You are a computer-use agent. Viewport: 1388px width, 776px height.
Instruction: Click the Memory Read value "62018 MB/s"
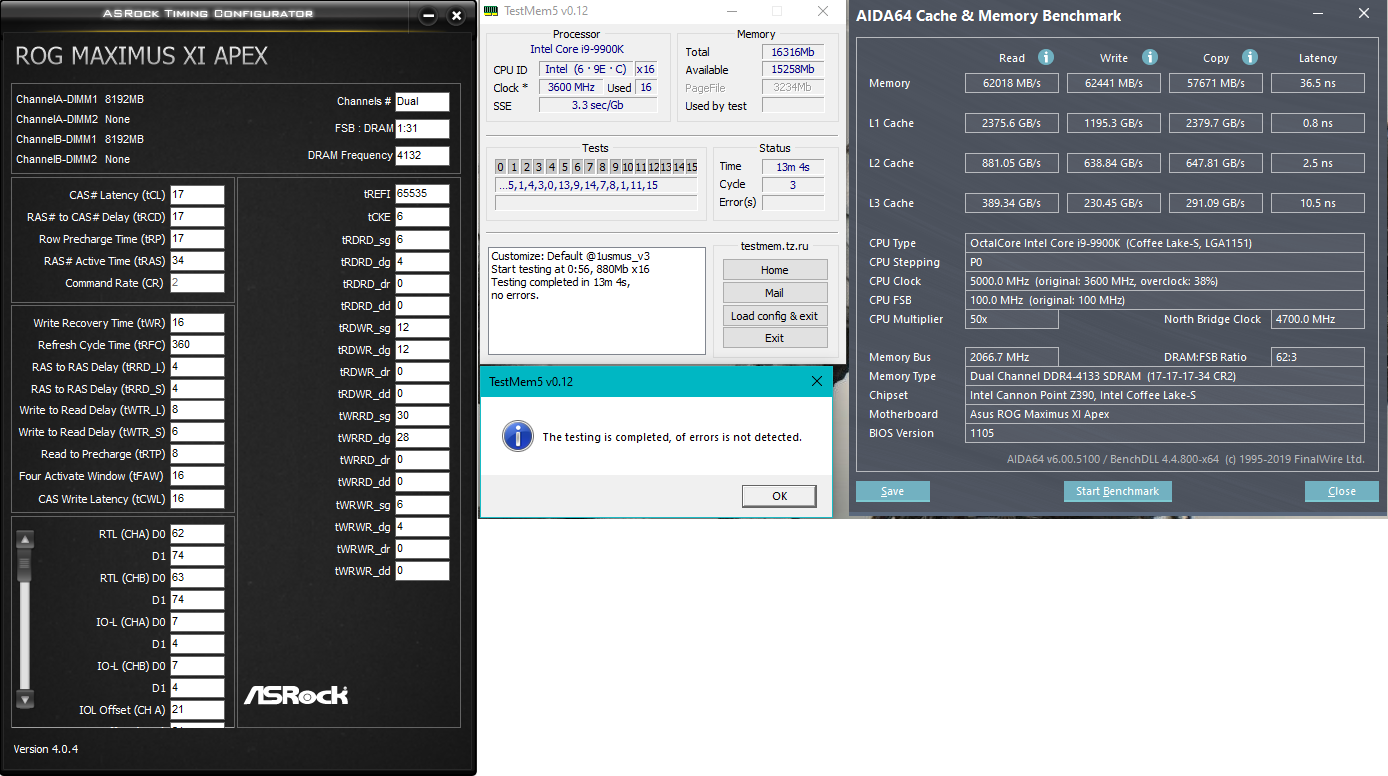pyautogui.click(x=1011, y=83)
